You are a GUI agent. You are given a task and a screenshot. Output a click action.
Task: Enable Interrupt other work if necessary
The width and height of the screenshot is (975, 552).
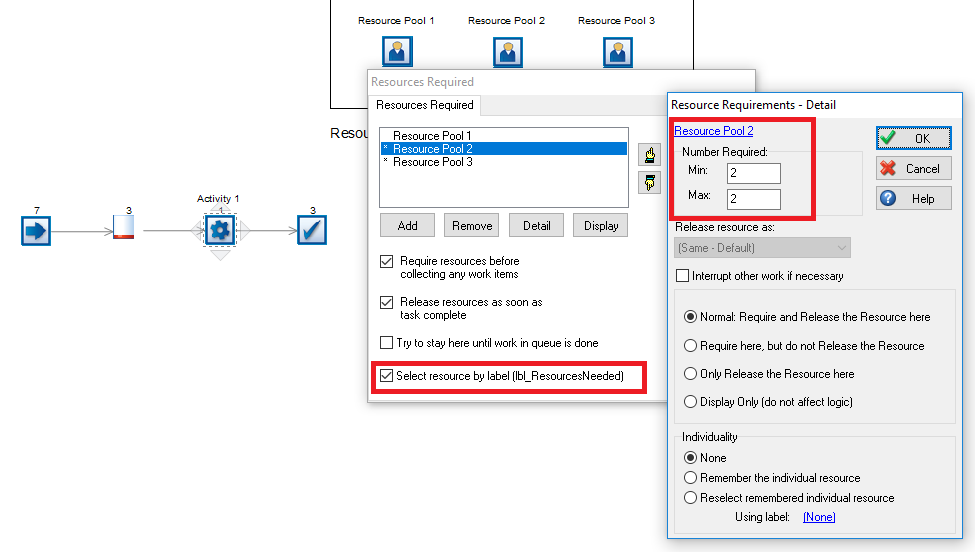pyautogui.click(x=683, y=275)
